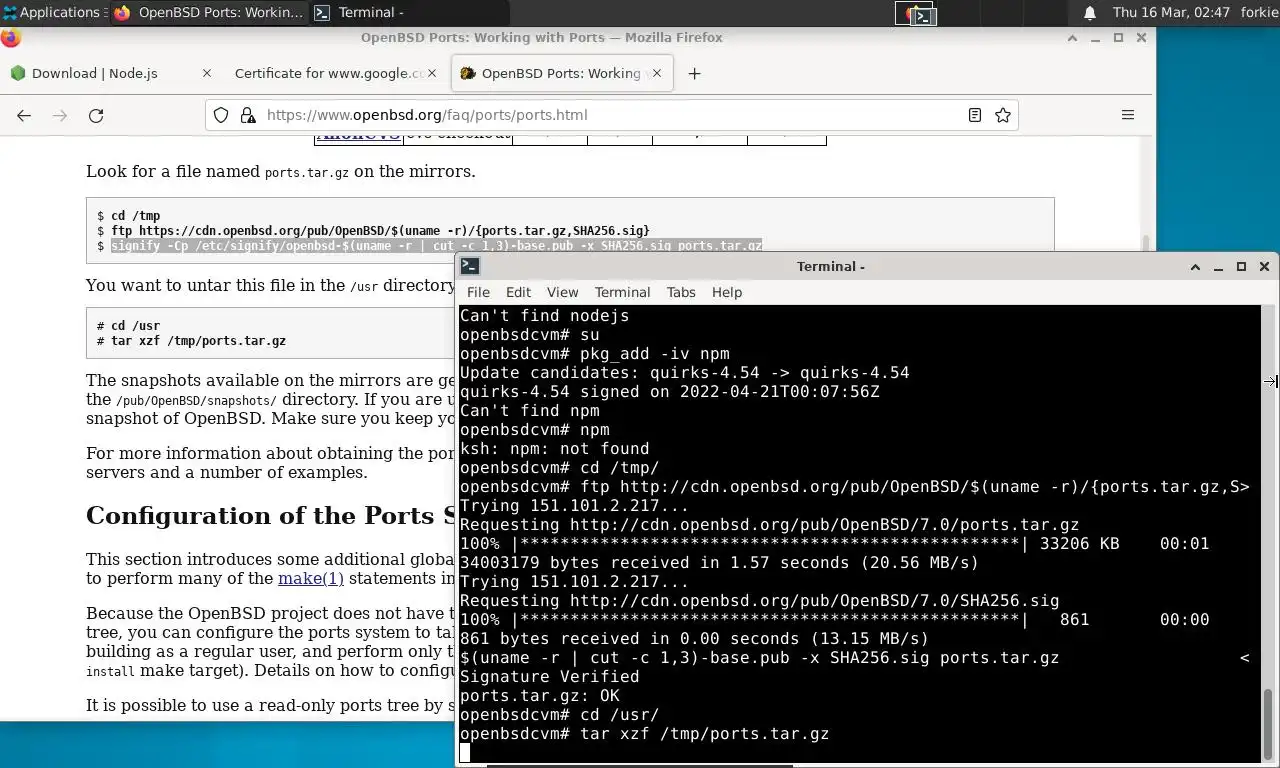Screen dimensions: 1280x768
Task: Click 'Can't find nodejs' line in Terminal
Action: pyautogui.click(x=544, y=316)
